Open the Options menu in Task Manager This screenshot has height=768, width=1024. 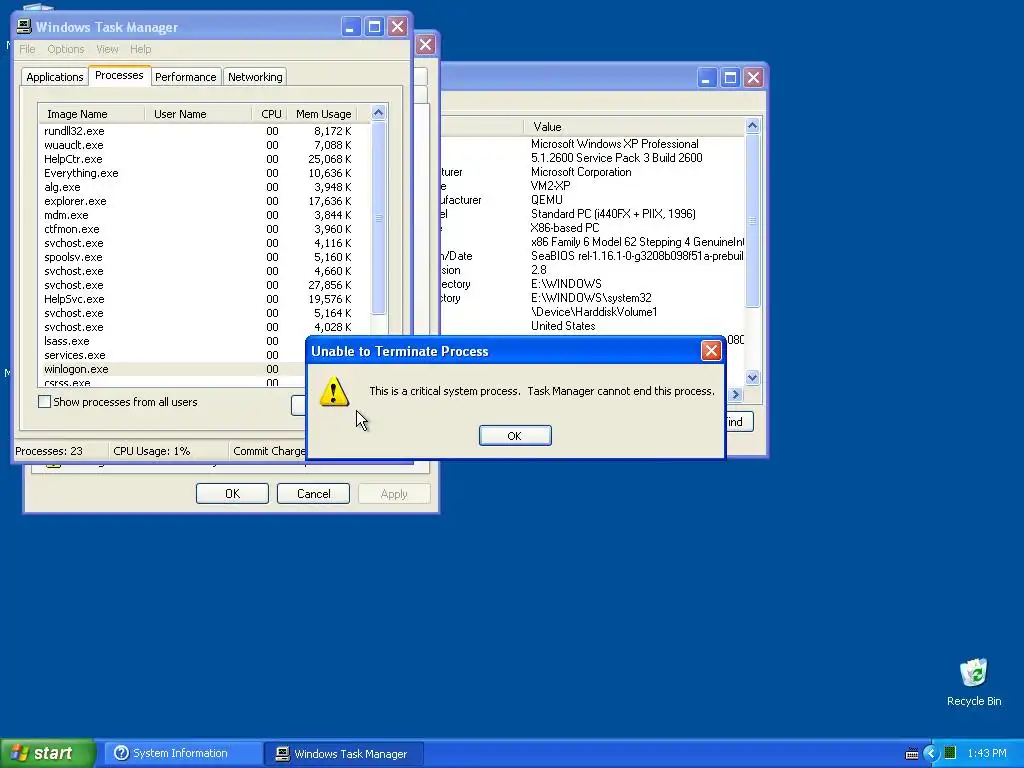(x=65, y=49)
